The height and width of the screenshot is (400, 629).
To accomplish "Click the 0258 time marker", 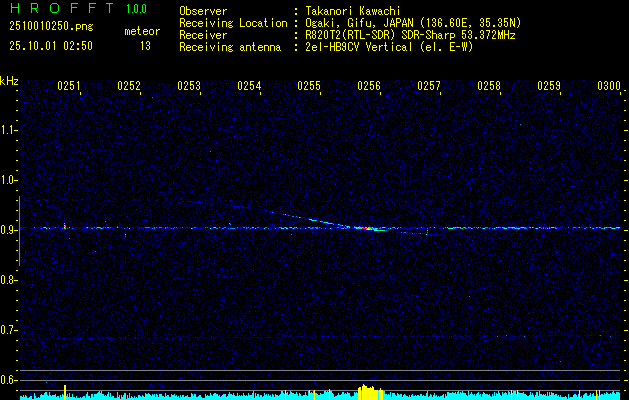I will pos(489,86).
